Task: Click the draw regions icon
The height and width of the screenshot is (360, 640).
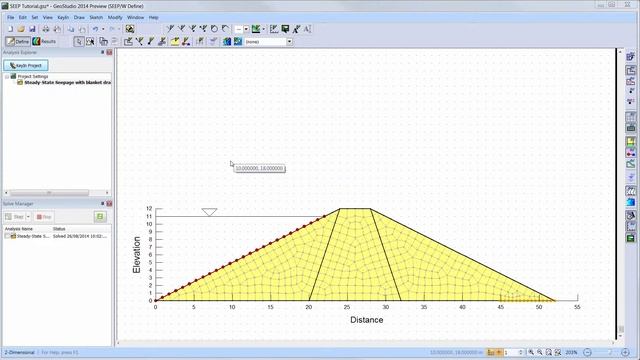Action: pyautogui.click(x=128, y=41)
